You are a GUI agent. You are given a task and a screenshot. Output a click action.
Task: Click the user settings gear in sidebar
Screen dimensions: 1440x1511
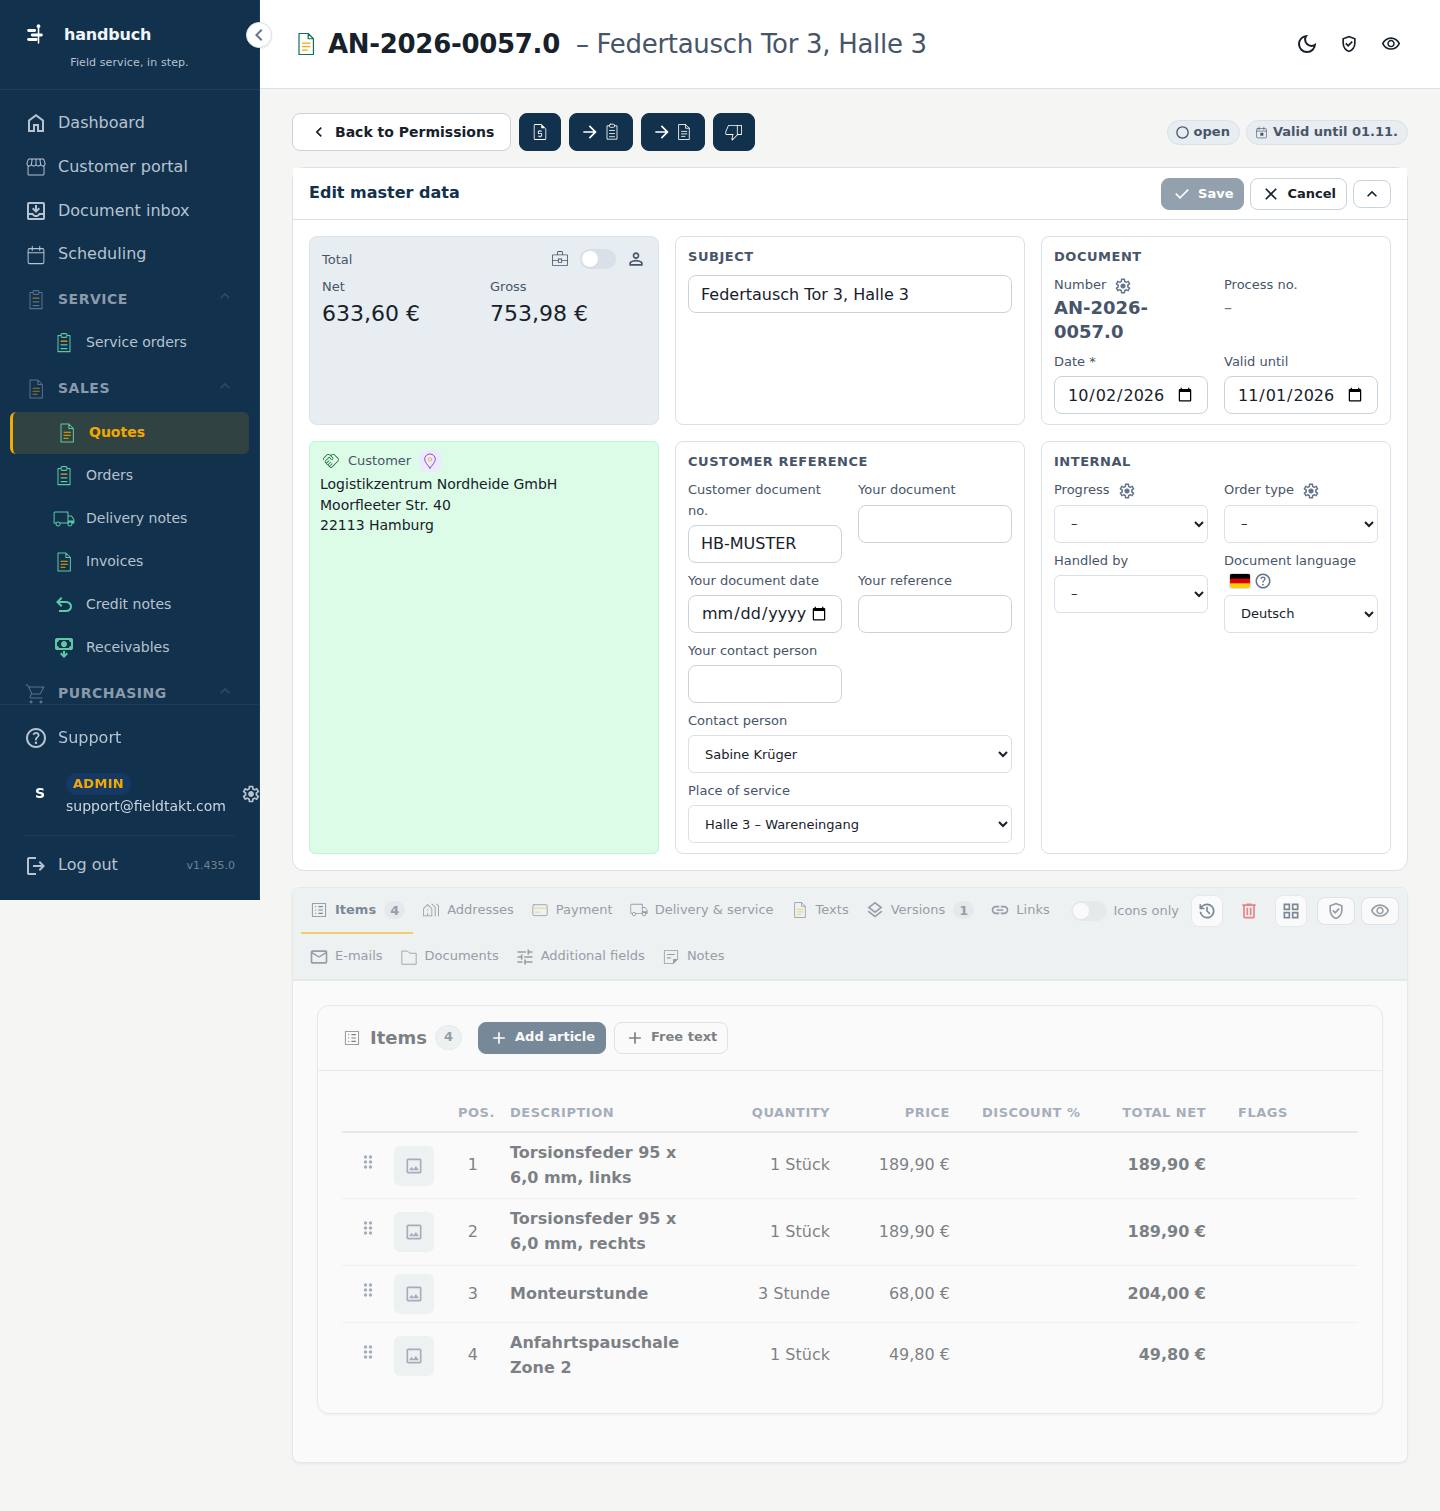tap(251, 794)
